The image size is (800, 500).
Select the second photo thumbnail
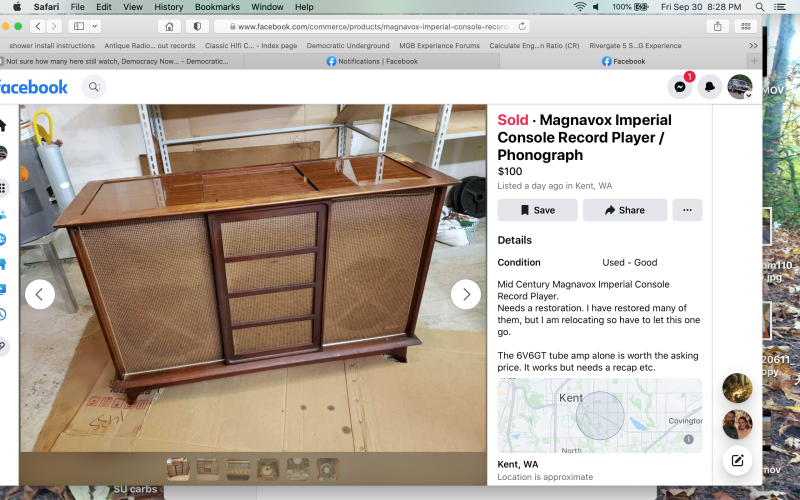point(208,469)
